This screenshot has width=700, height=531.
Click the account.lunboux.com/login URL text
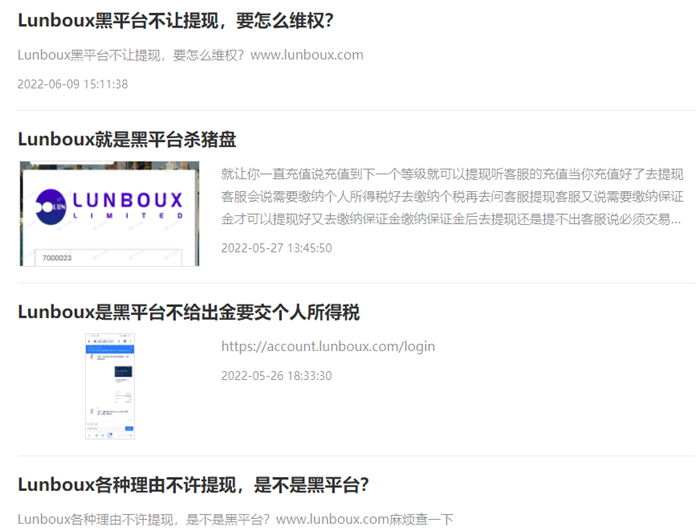[328, 347]
